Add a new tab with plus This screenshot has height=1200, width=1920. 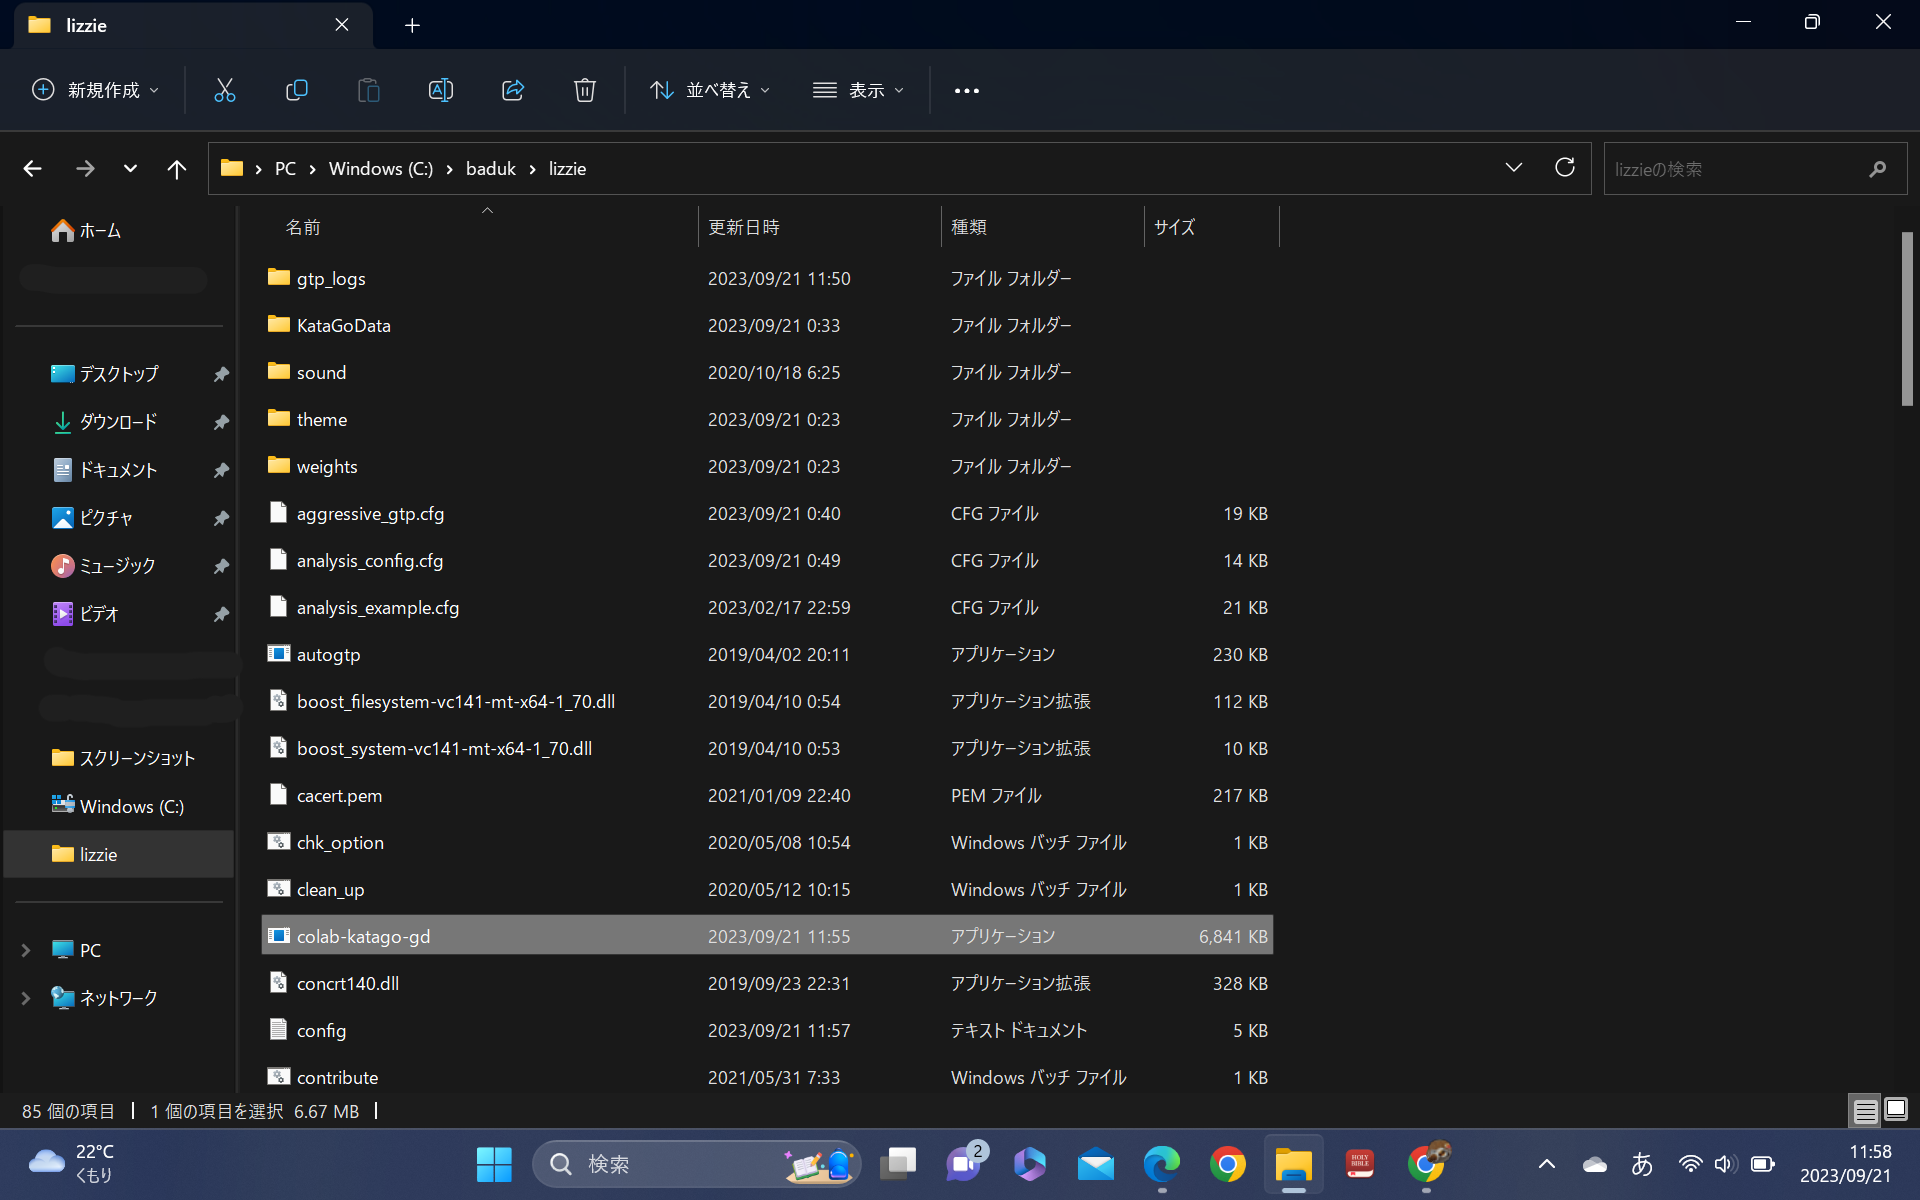[x=412, y=25]
